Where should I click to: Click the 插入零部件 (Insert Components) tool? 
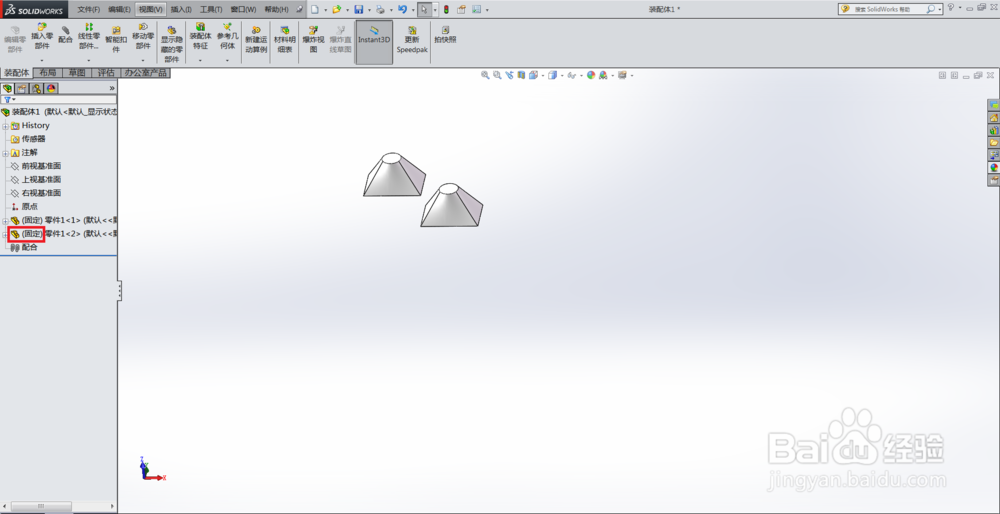coord(42,36)
